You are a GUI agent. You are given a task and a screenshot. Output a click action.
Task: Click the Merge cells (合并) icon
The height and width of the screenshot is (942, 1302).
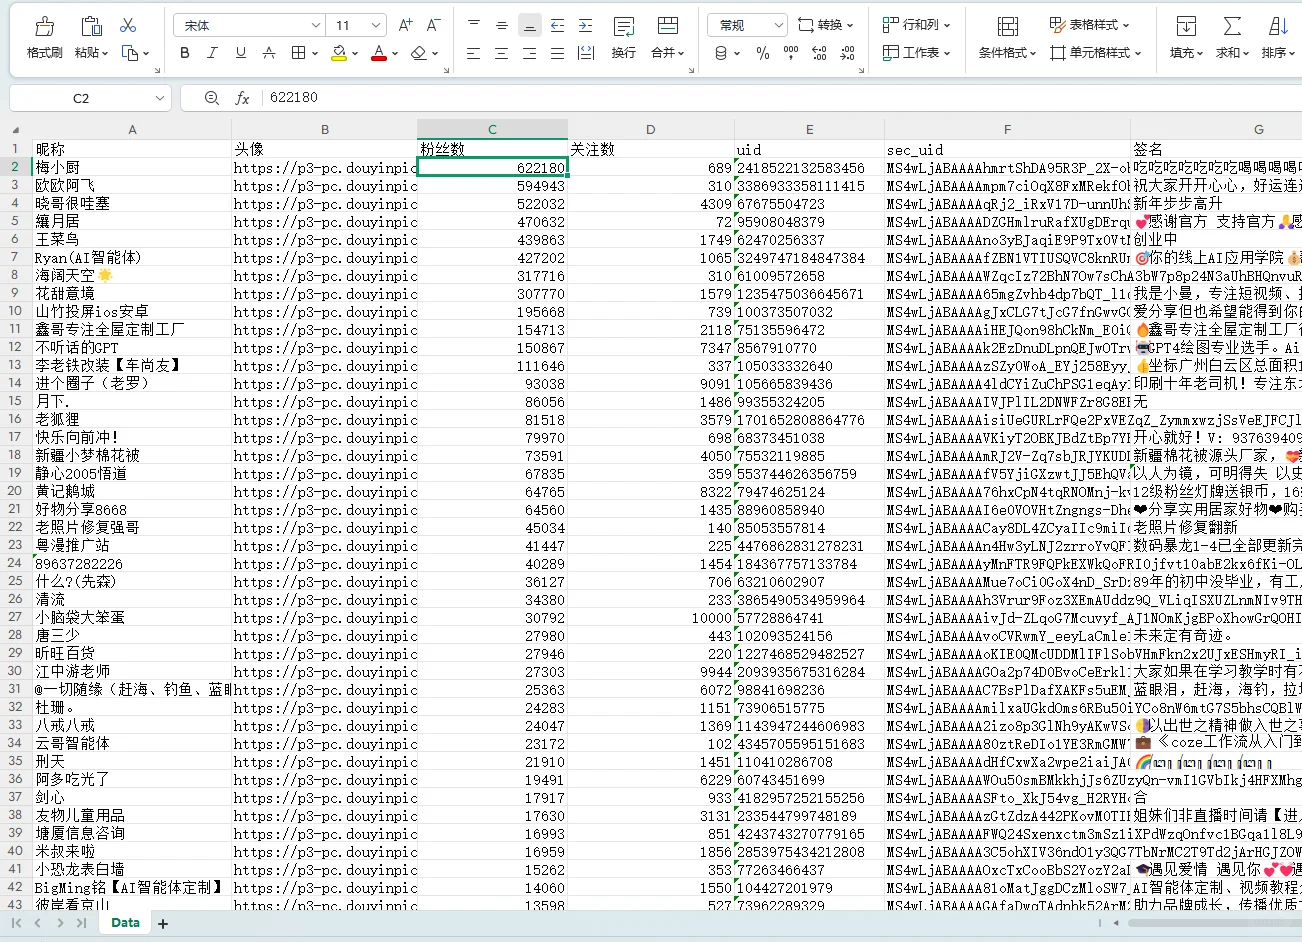(667, 27)
